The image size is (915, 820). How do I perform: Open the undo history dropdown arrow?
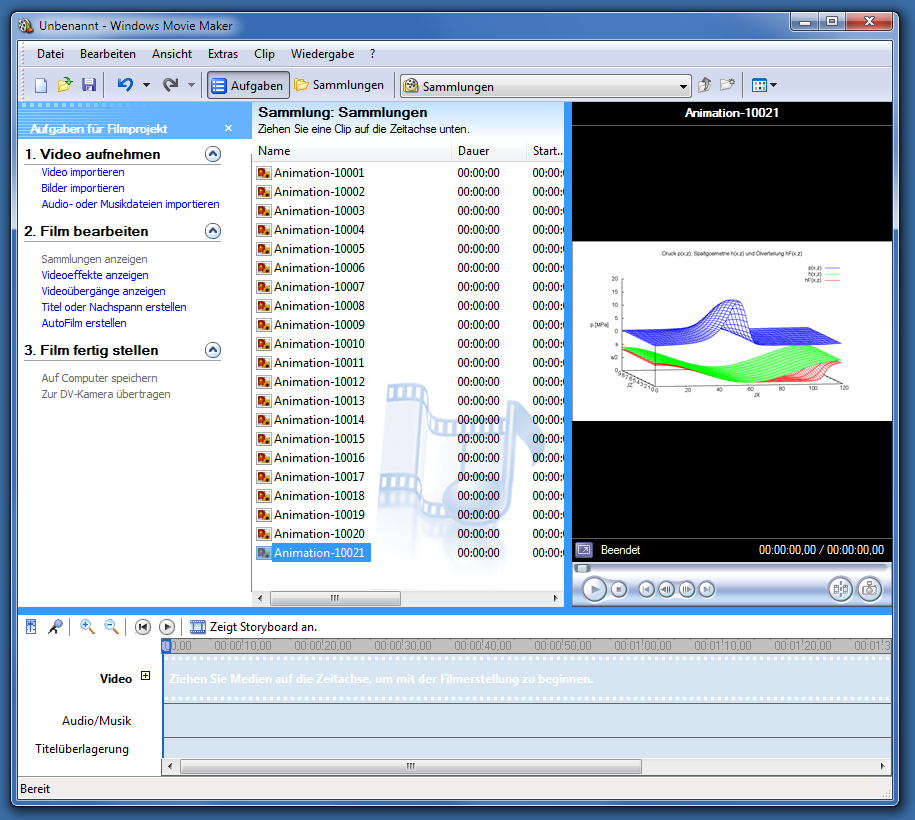point(146,85)
